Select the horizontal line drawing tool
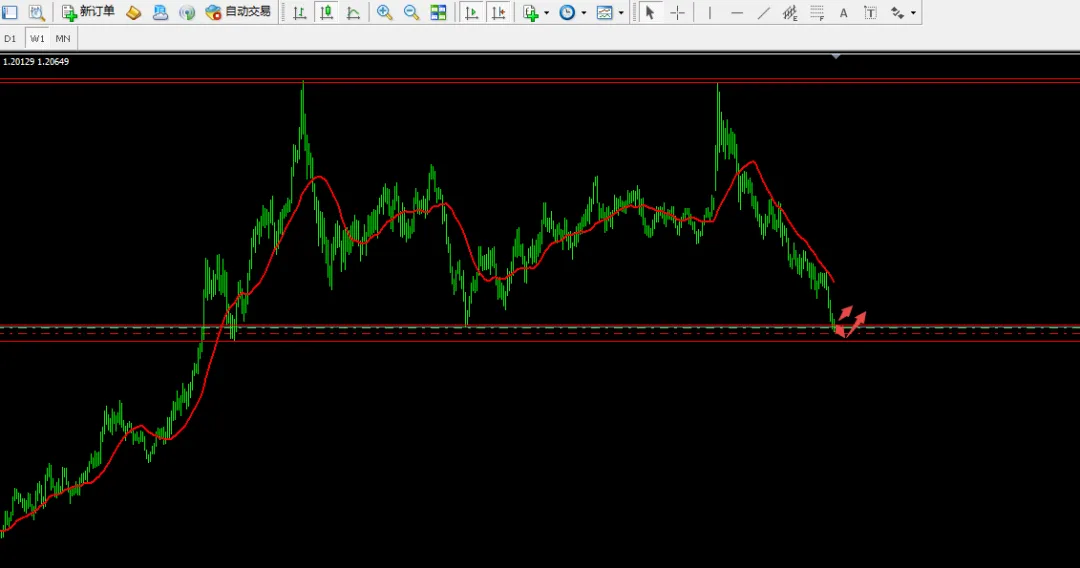 click(x=737, y=12)
